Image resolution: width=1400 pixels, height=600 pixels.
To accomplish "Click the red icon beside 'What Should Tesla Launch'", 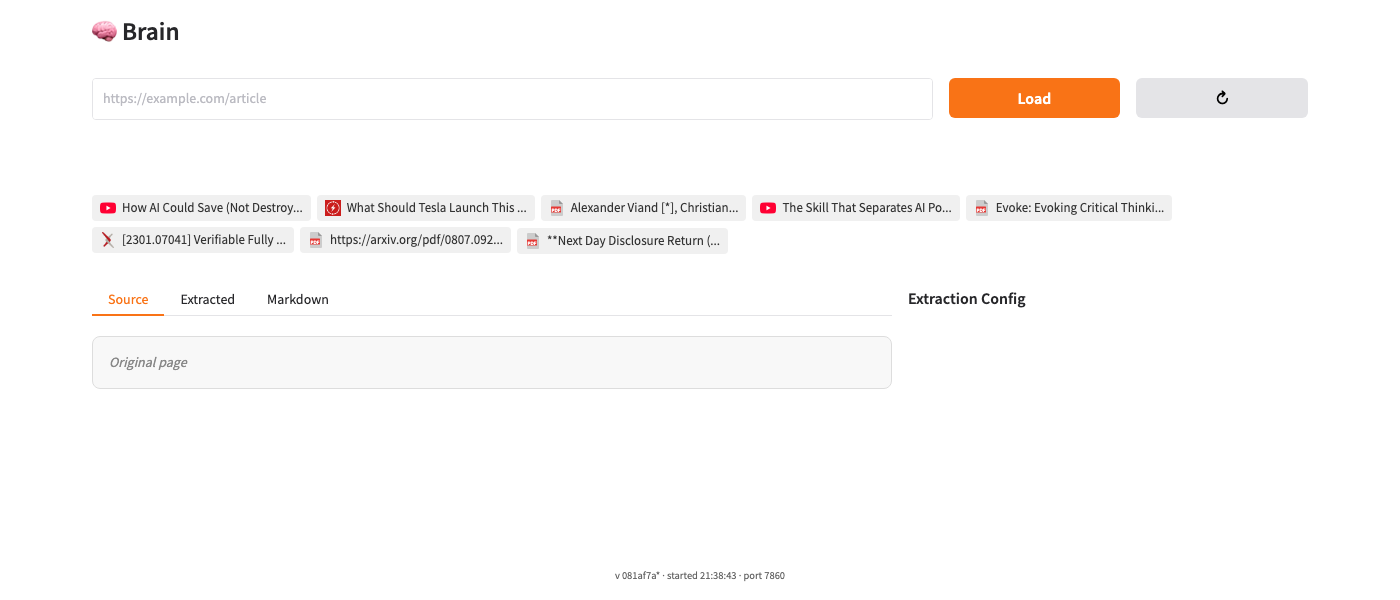I will (333, 208).
